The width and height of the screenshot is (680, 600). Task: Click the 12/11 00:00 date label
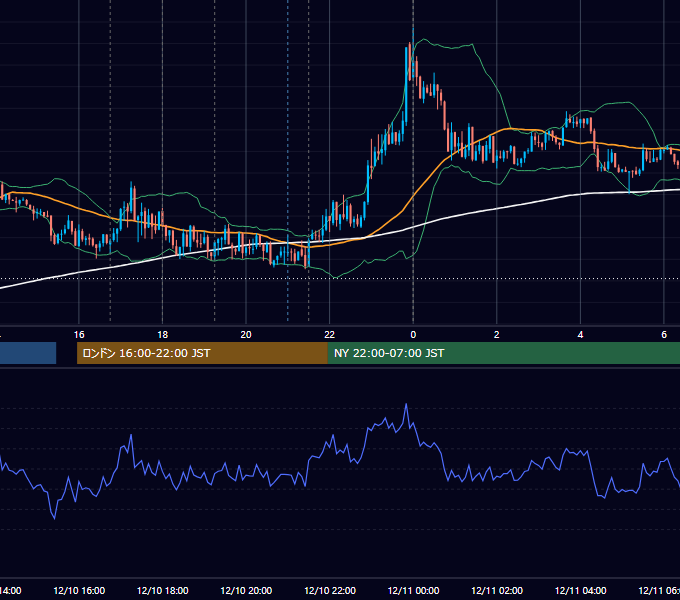coord(413,590)
